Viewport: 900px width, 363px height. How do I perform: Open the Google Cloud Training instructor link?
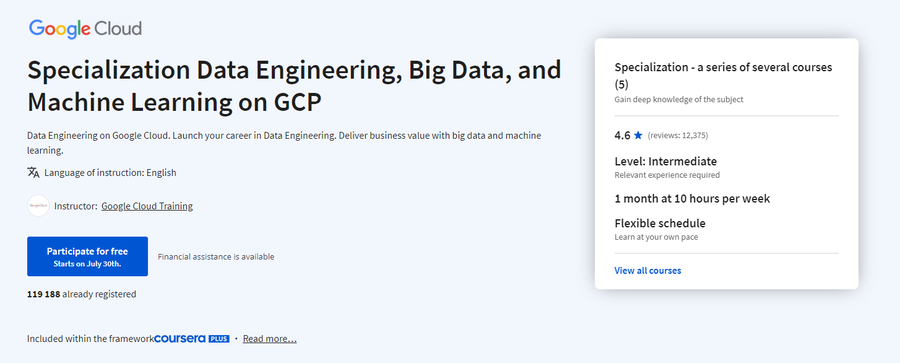click(x=147, y=206)
